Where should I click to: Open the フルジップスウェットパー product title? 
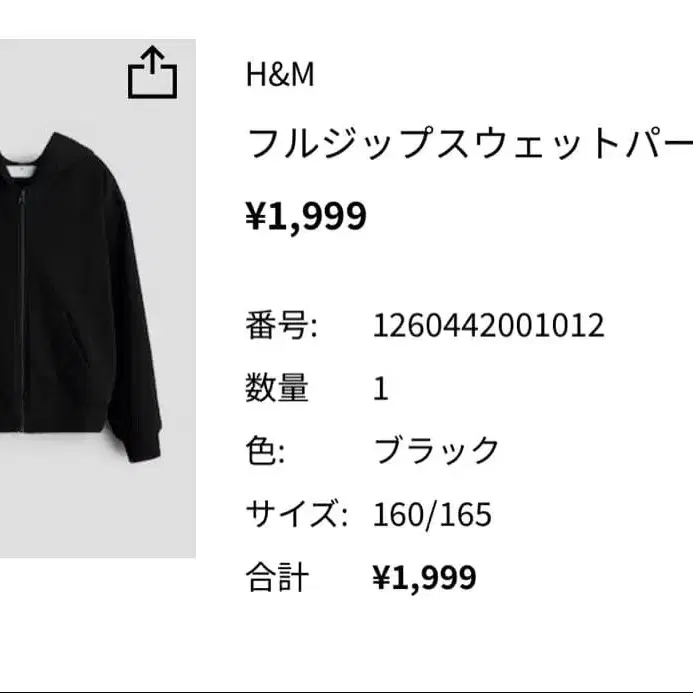469,143
